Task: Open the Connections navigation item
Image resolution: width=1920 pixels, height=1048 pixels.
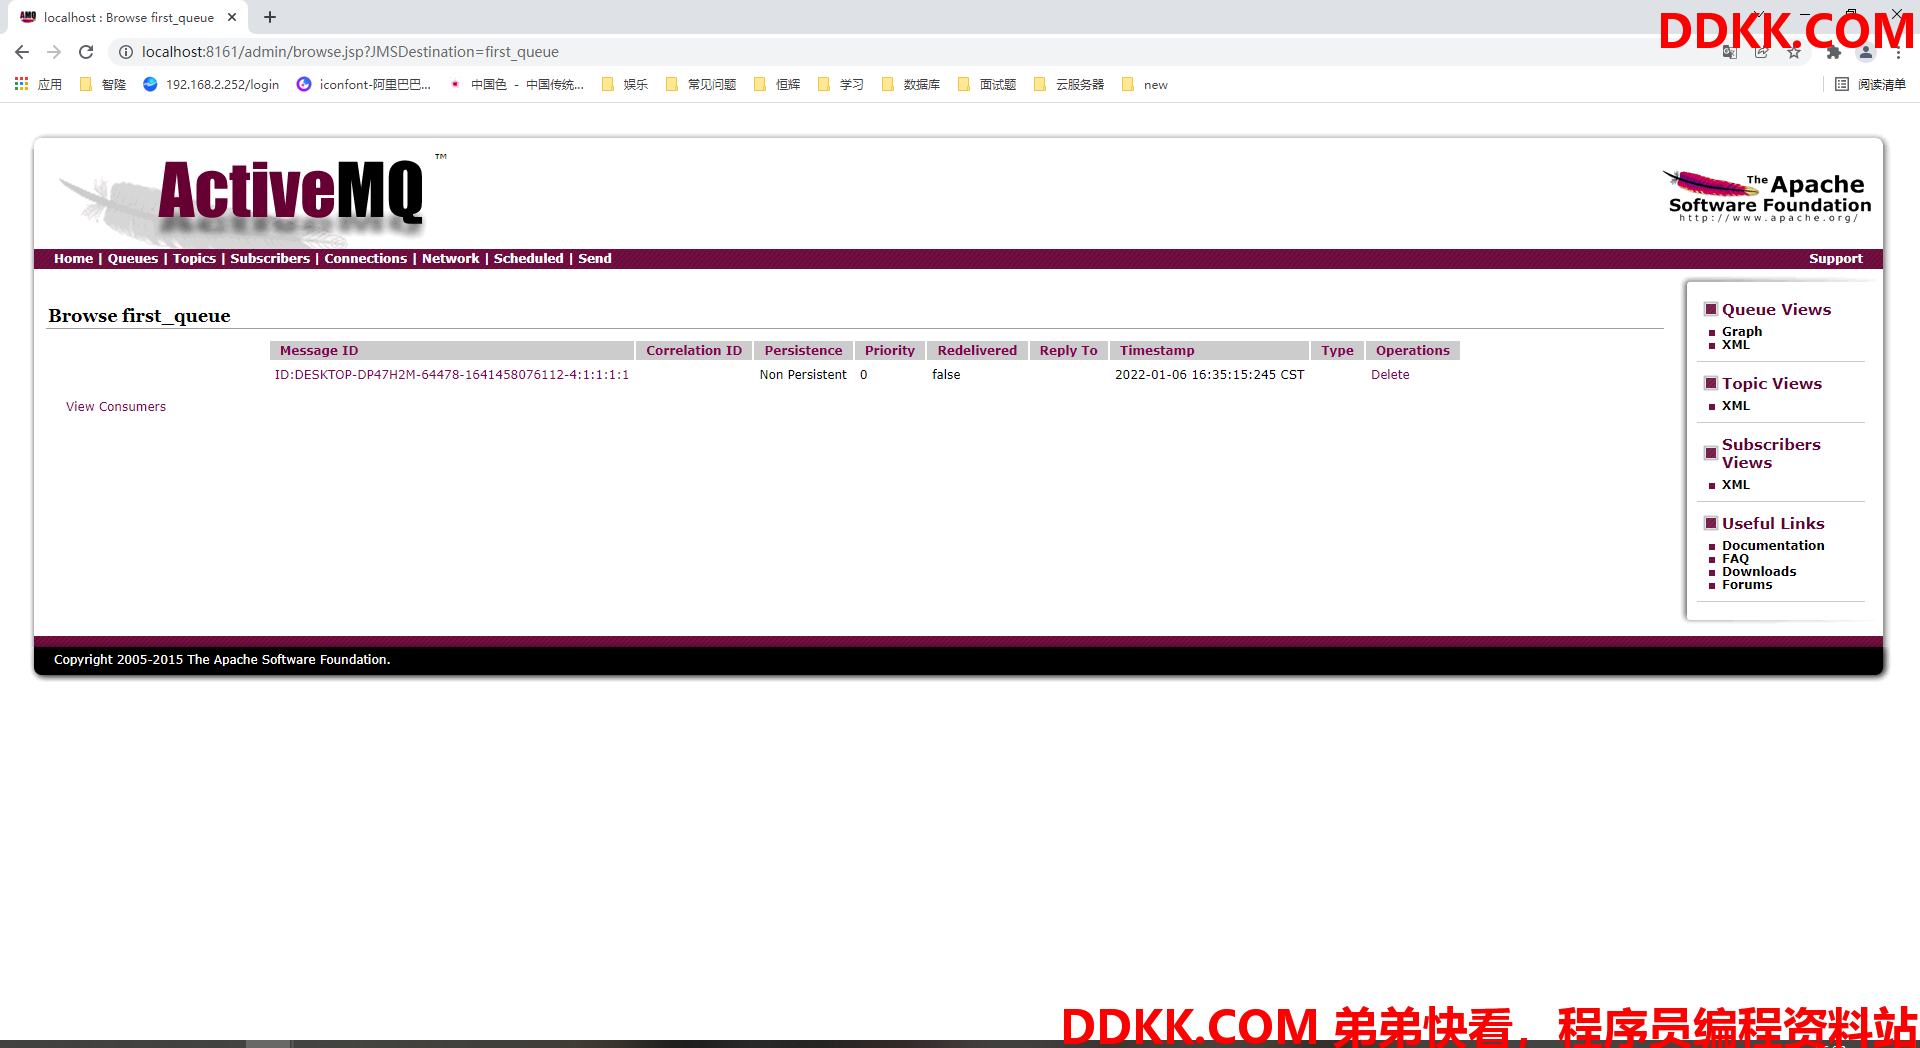Action: (366, 258)
